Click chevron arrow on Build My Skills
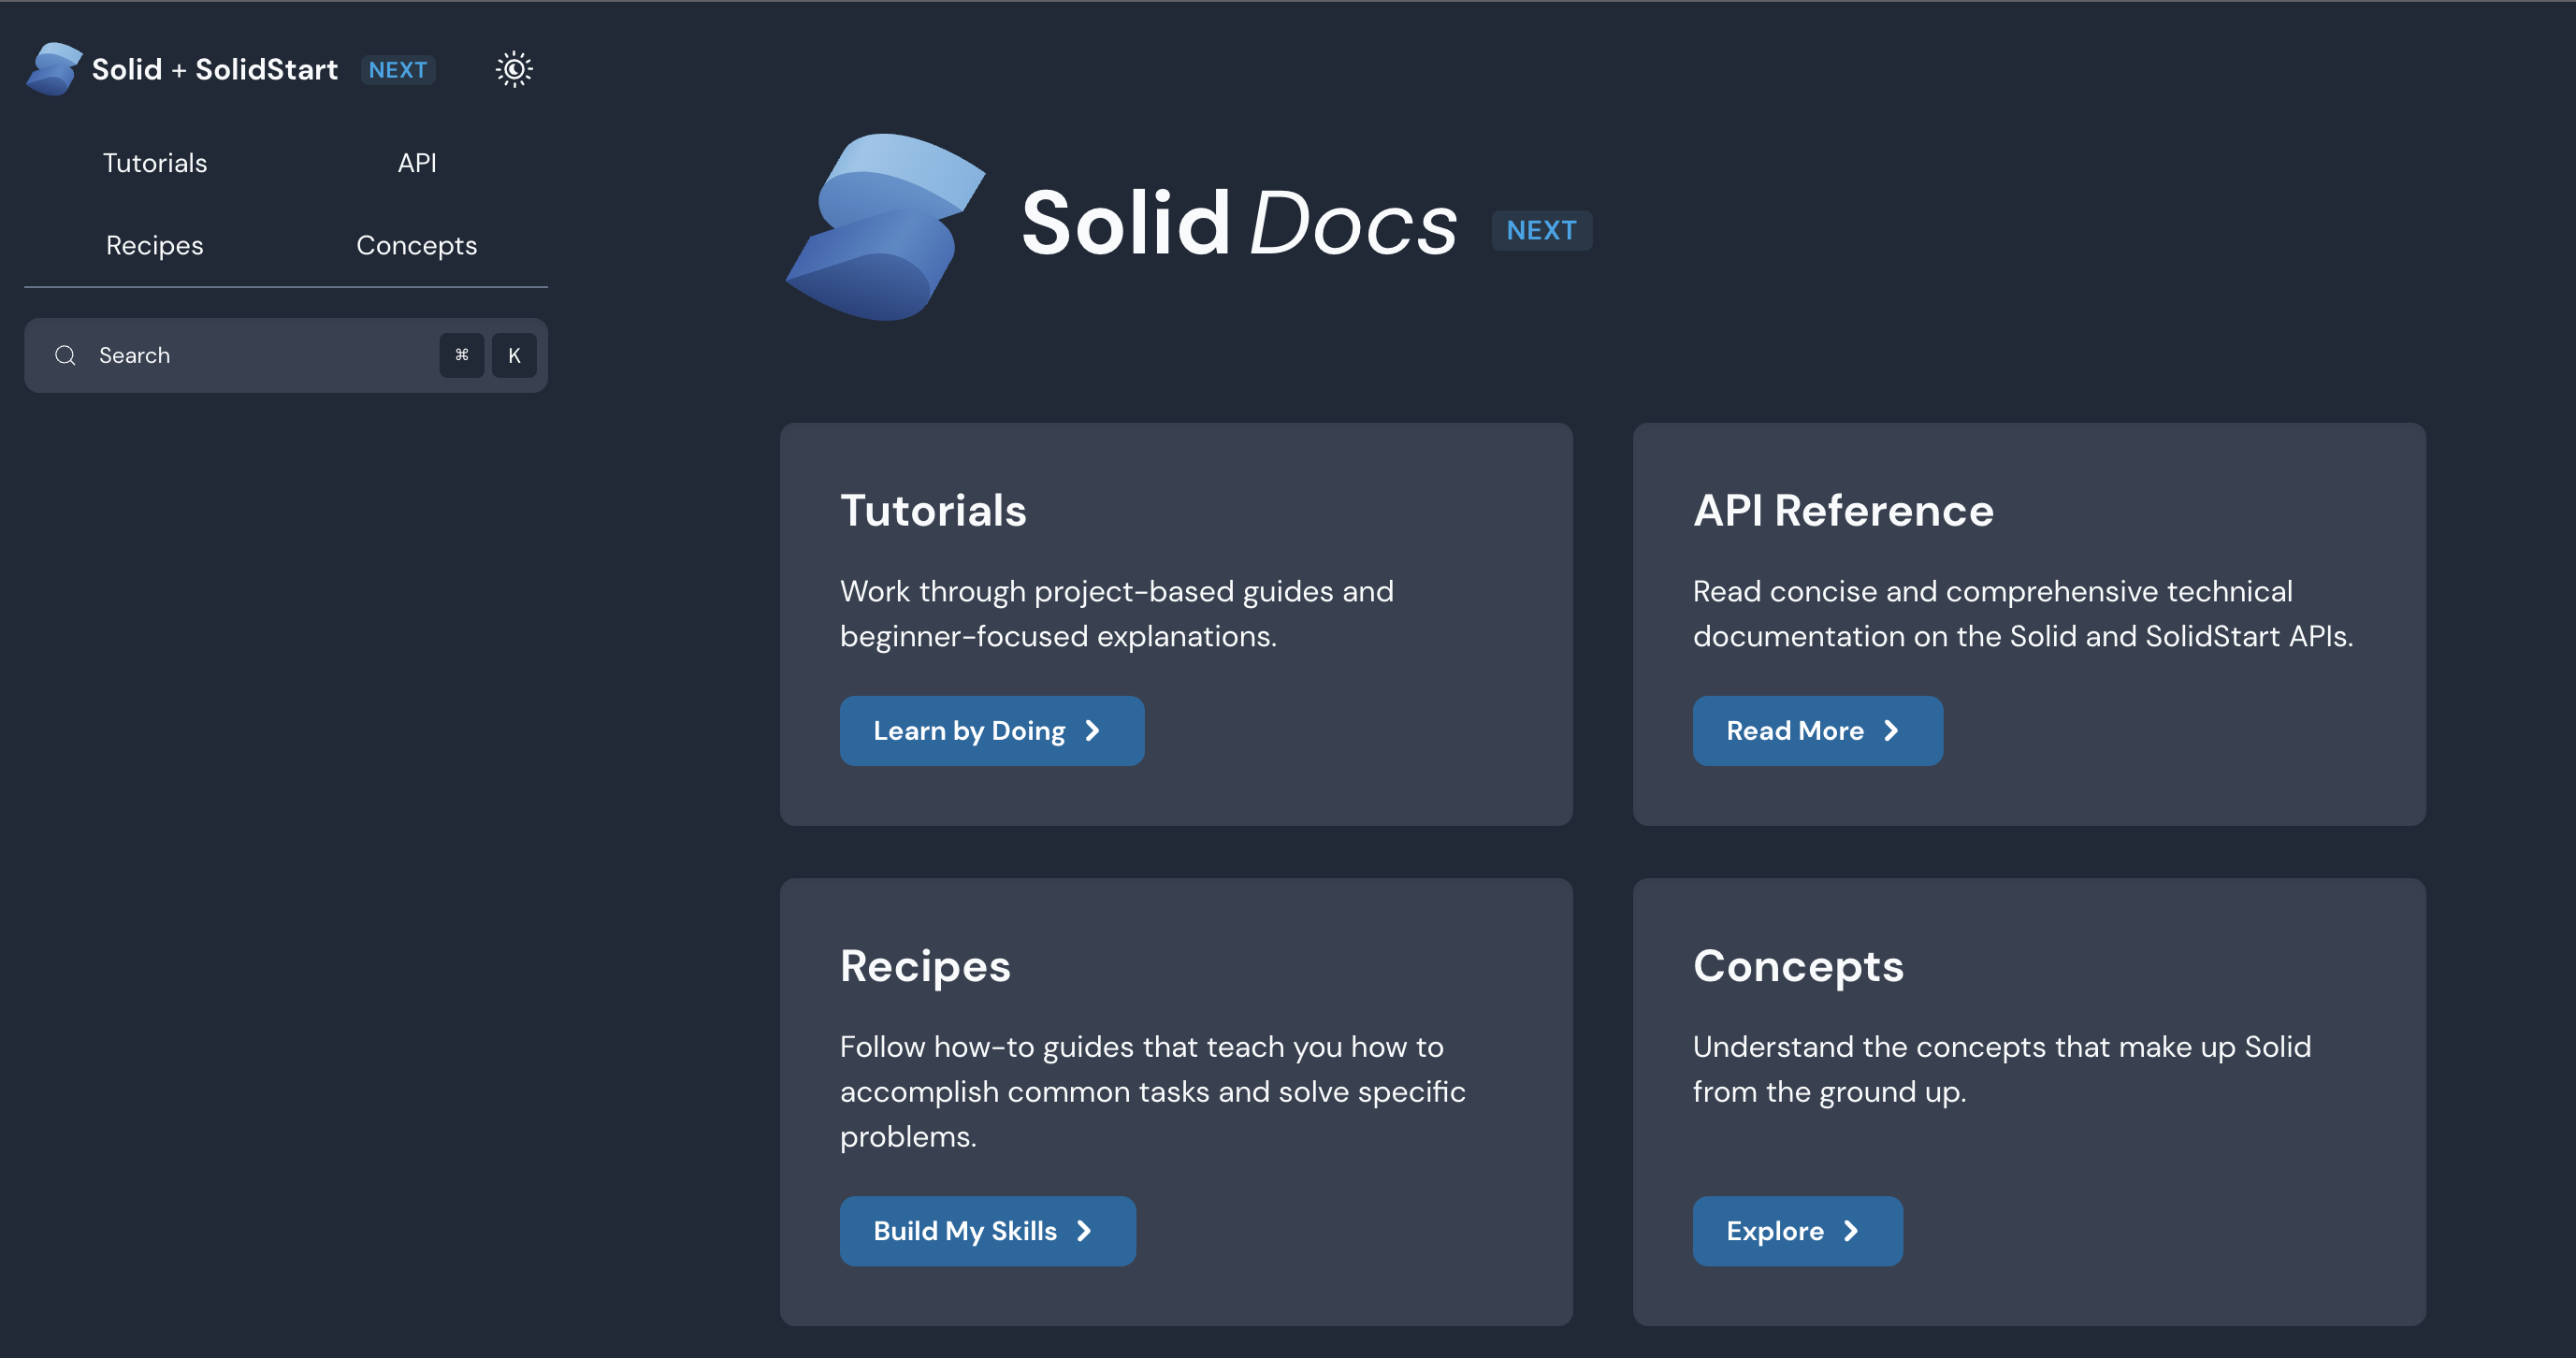This screenshot has width=2576, height=1358. [x=1084, y=1231]
